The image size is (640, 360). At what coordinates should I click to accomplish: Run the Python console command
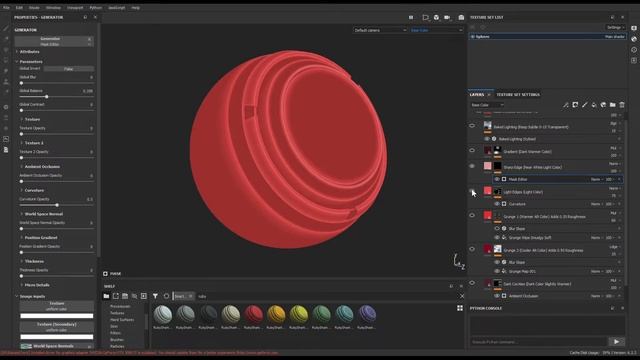pyautogui.click(x=616, y=342)
